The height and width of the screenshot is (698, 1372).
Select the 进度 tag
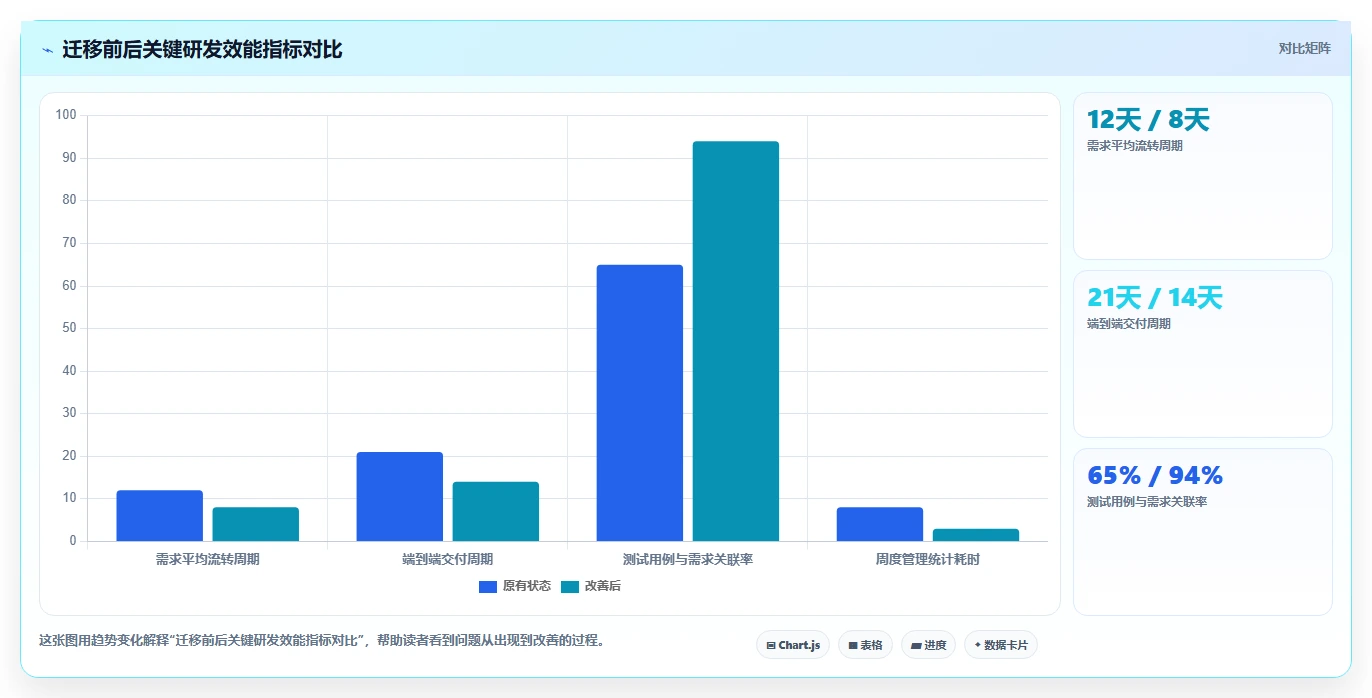click(928, 645)
